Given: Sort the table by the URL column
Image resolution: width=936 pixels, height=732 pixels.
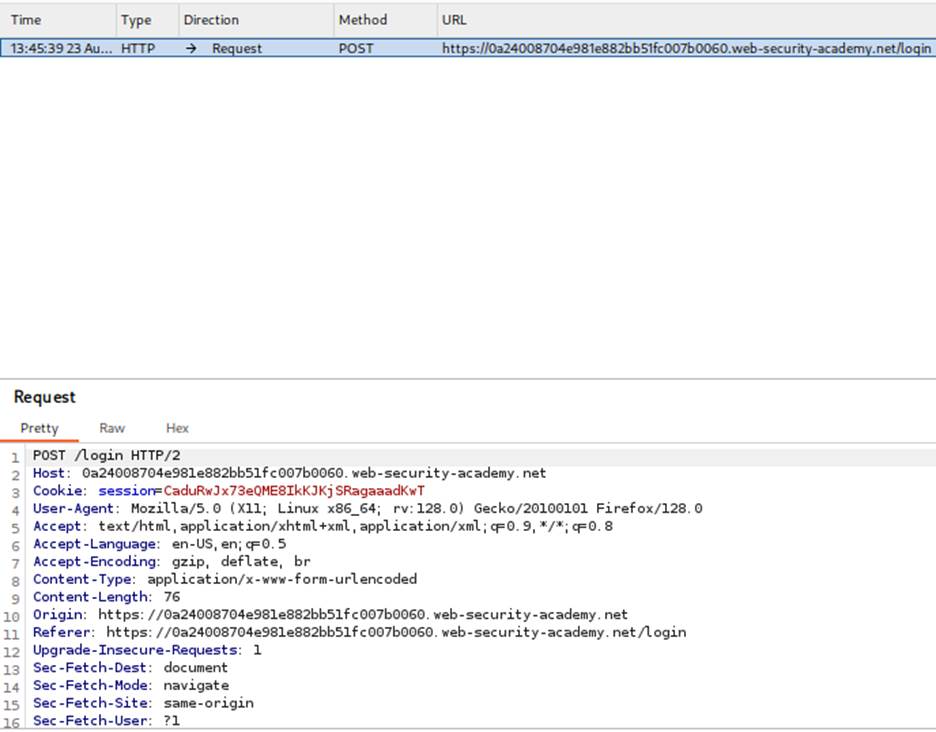Looking at the screenshot, I should click(x=454, y=20).
